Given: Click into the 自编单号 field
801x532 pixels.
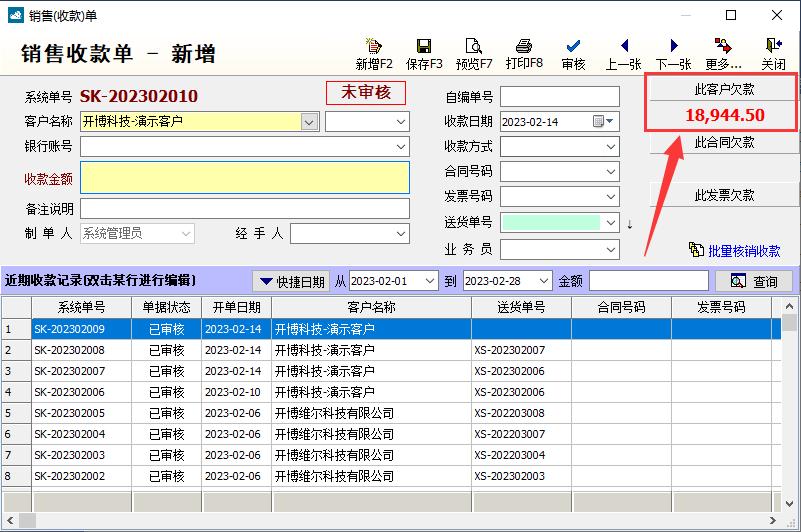Looking at the screenshot, I should 560,97.
